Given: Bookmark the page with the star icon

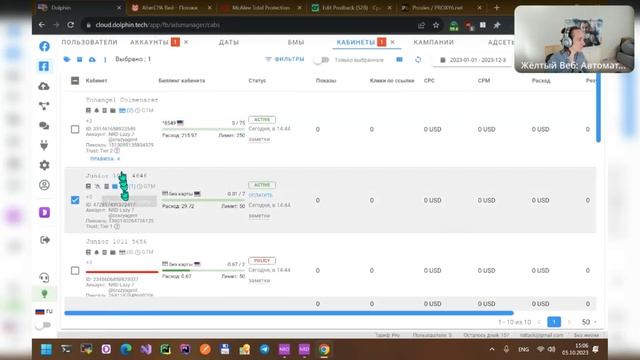Looking at the screenshot, I should tap(436, 25).
